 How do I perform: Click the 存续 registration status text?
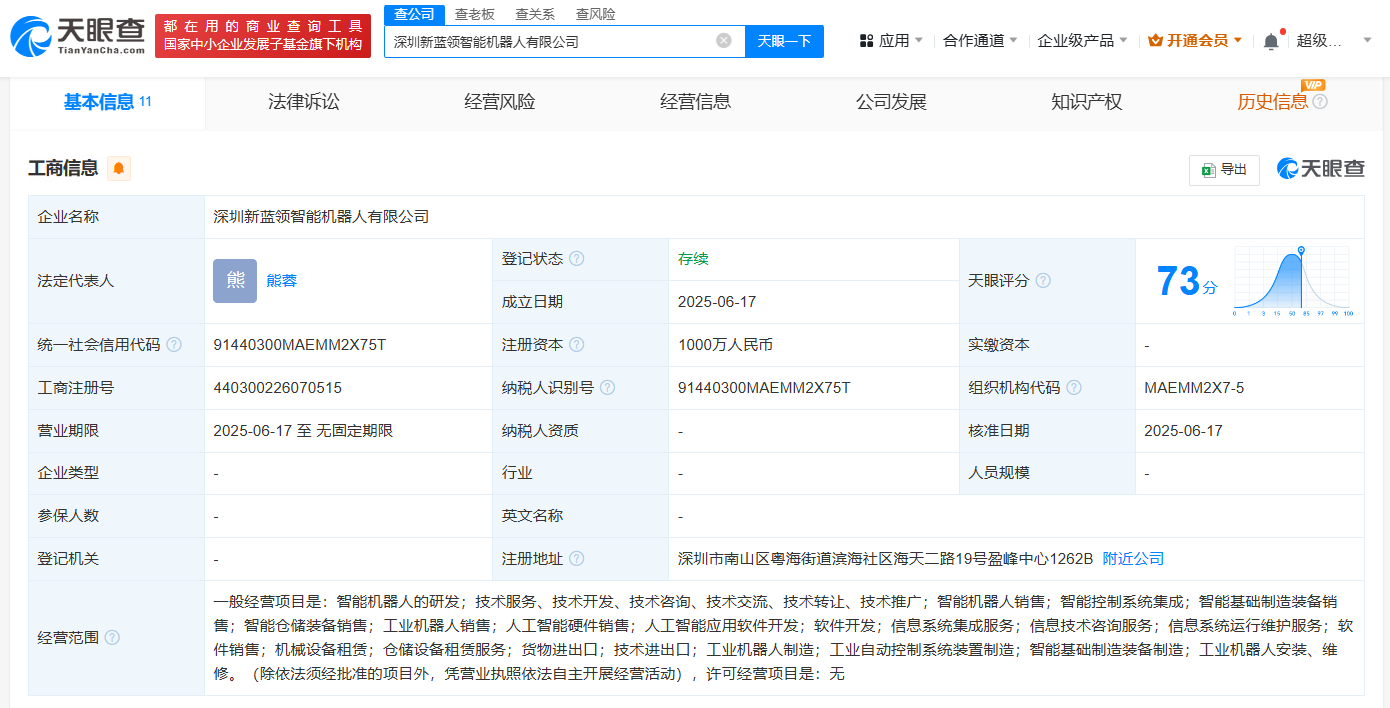693,259
